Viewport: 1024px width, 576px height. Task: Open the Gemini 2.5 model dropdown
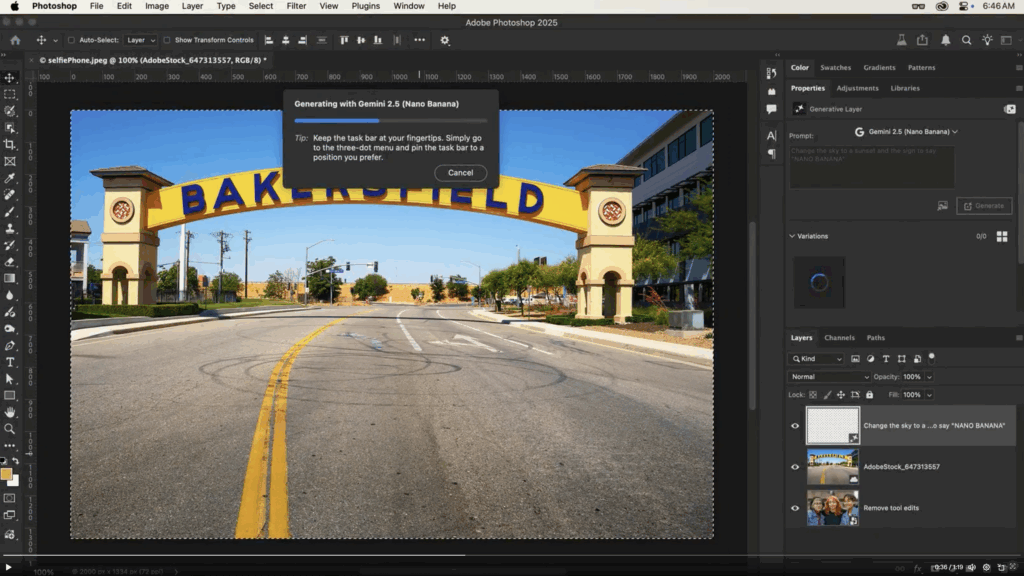906,131
